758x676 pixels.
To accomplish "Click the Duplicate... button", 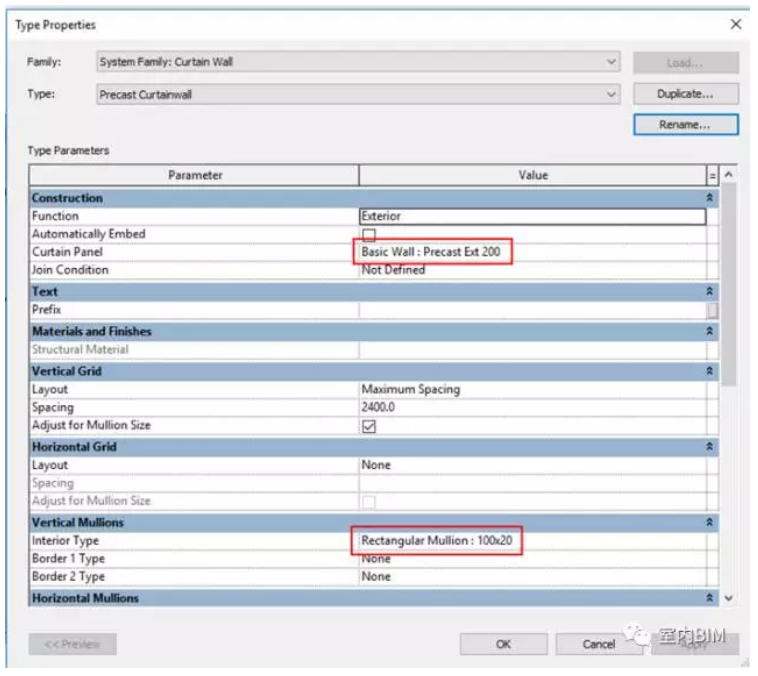I will click(685, 94).
